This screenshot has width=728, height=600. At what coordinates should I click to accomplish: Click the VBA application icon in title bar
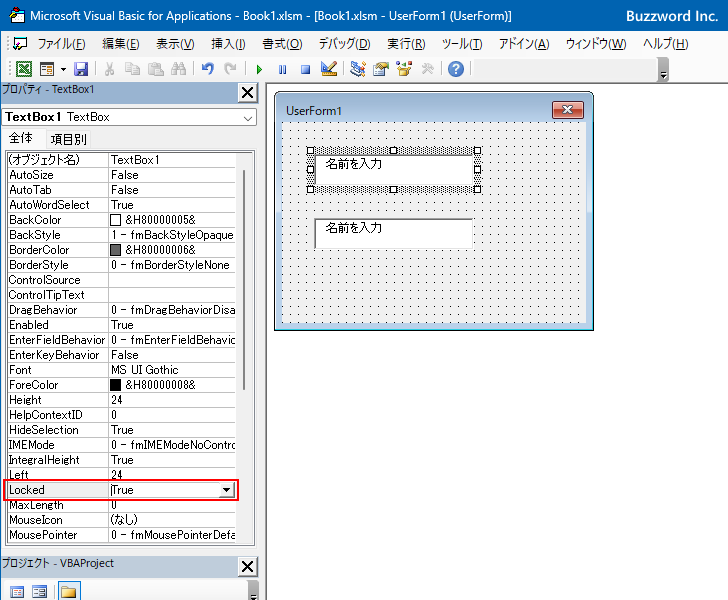(x=18, y=15)
